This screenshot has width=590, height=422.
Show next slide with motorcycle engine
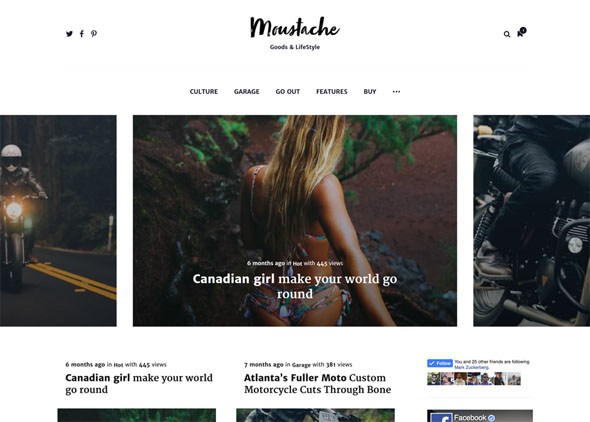pos(531,220)
